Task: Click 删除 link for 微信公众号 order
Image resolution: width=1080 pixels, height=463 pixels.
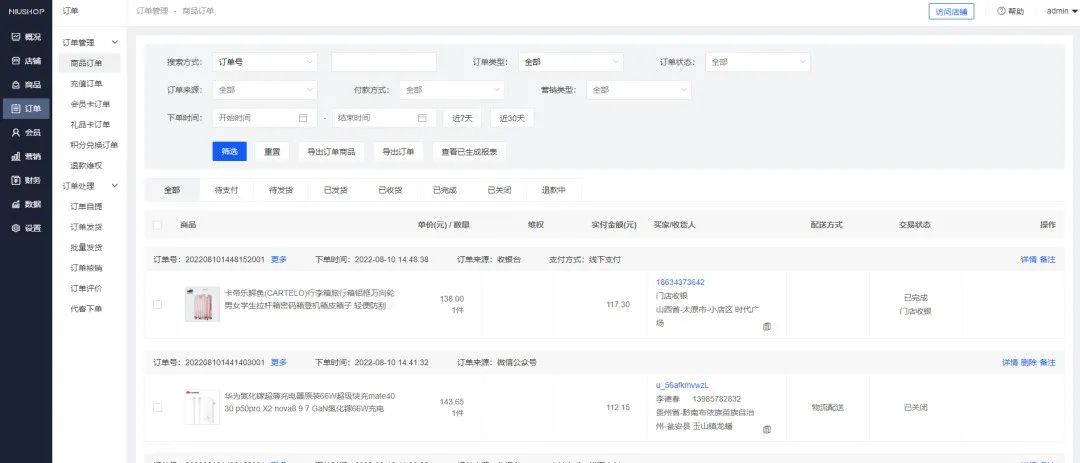Action: tap(1028, 362)
